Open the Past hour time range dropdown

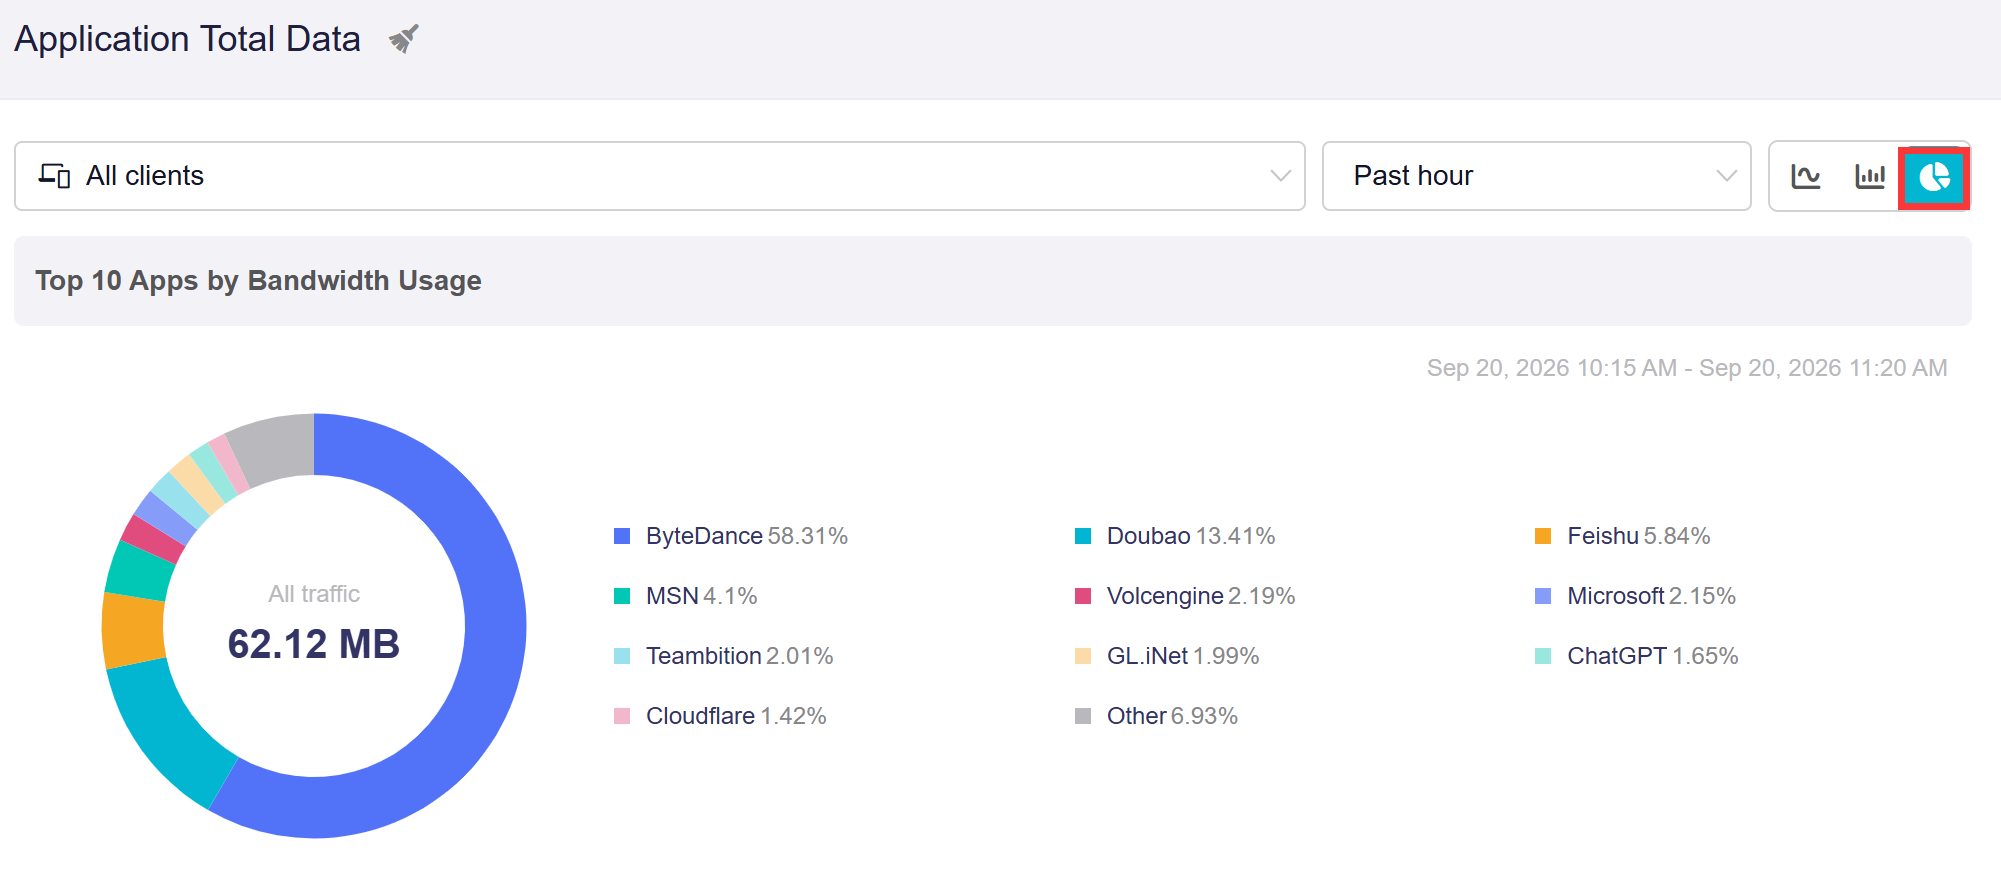click(x=1536, y=176)
